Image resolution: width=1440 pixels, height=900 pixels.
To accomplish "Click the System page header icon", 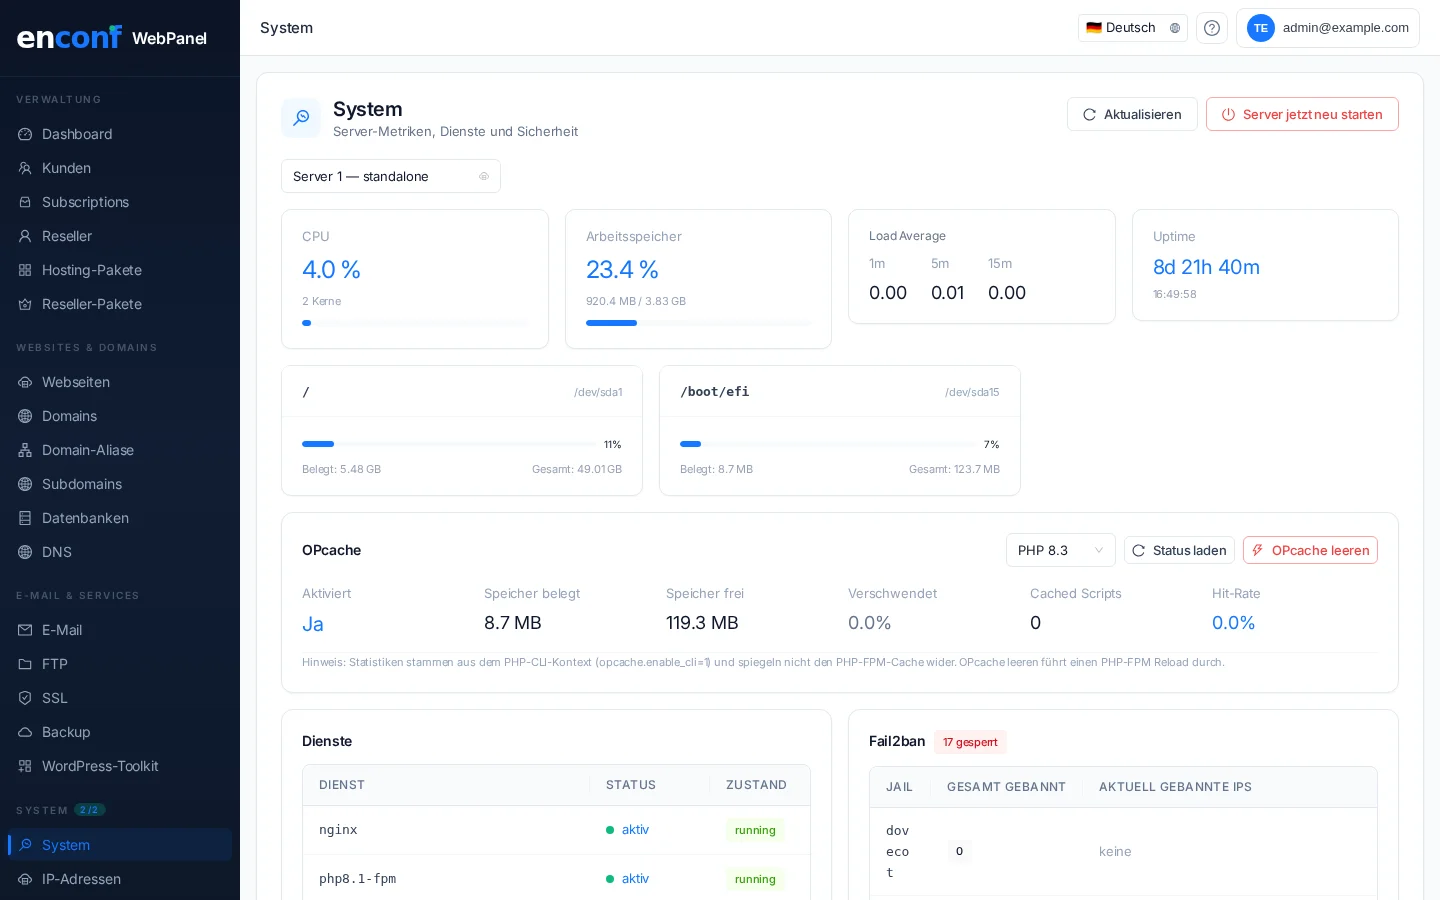I will (x=301, y=118).
